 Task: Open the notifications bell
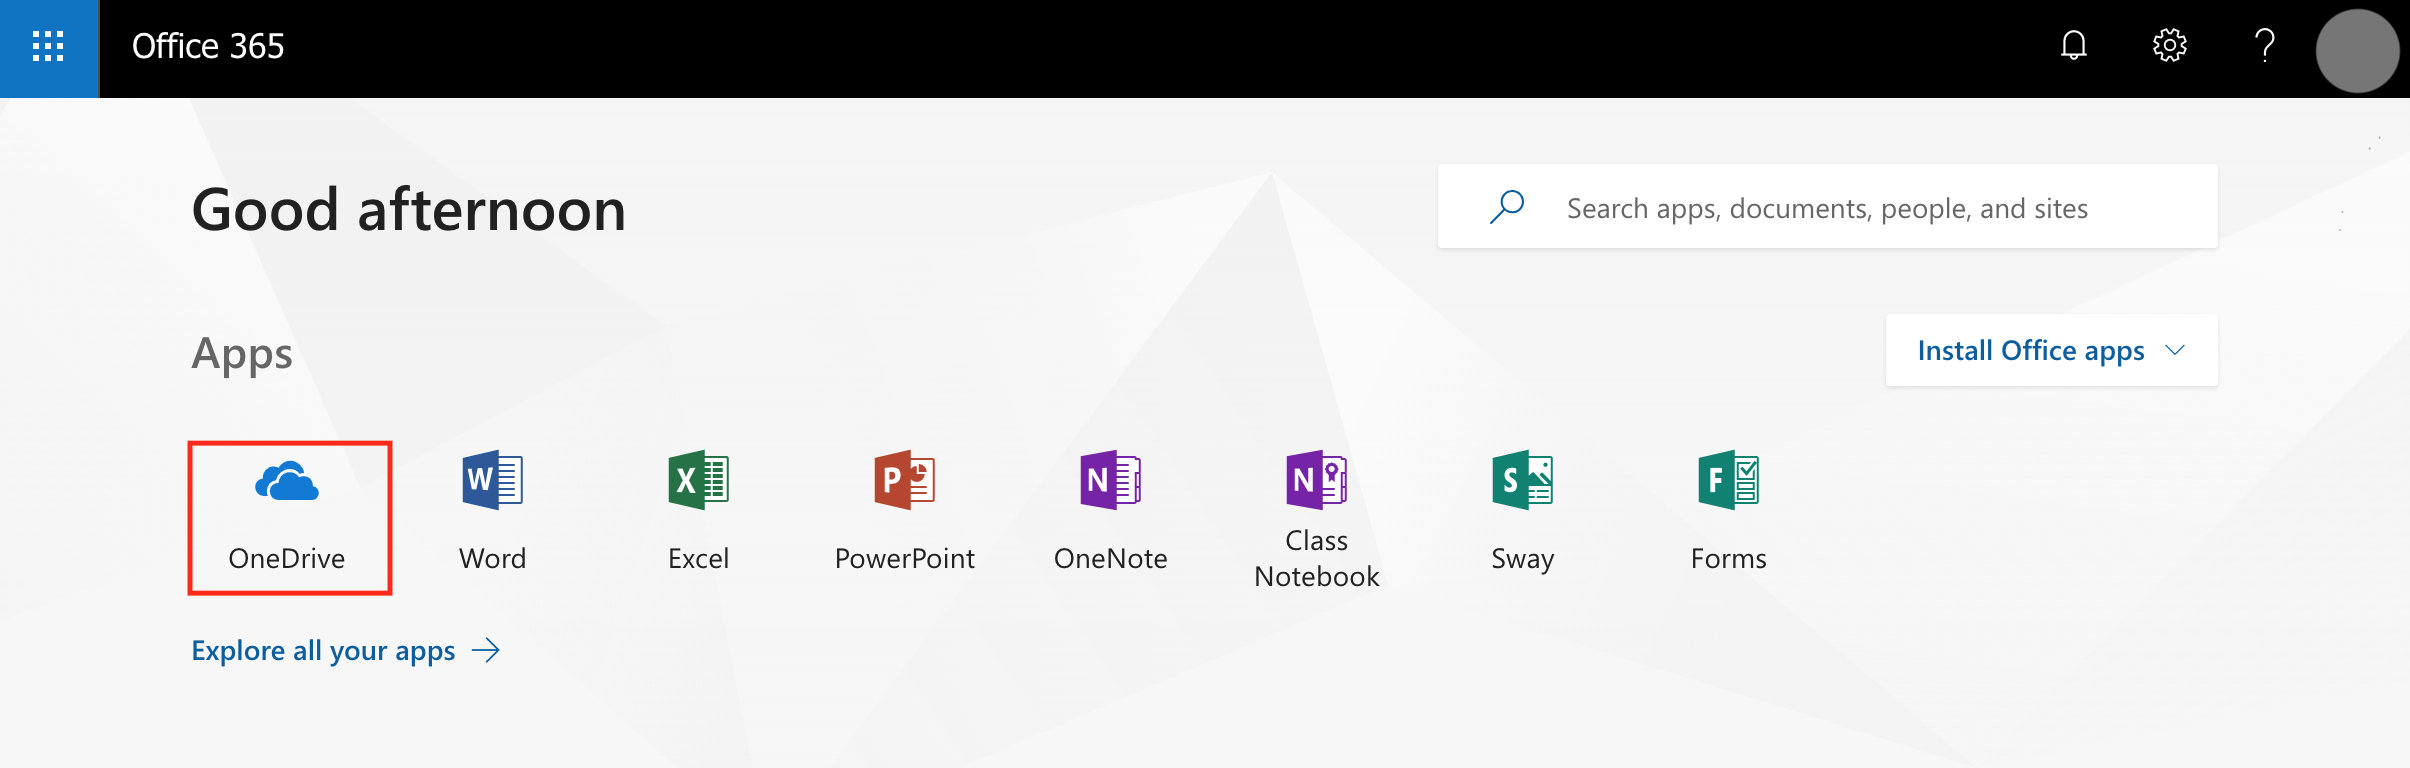click(x=2074, y=46)
